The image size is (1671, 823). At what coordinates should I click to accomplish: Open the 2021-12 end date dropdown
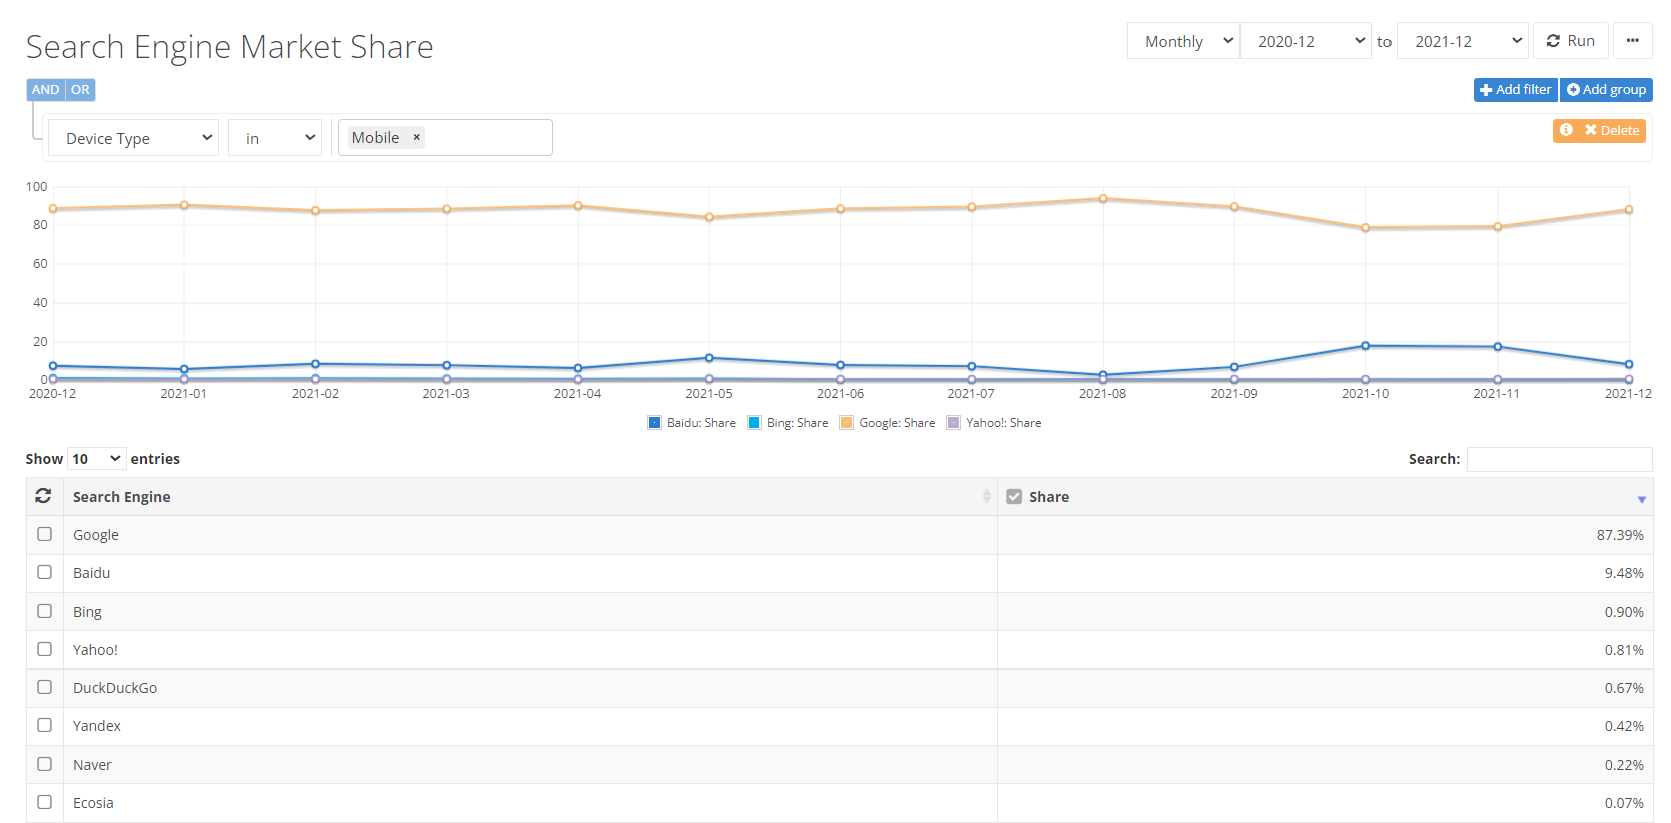[1462, 41]
